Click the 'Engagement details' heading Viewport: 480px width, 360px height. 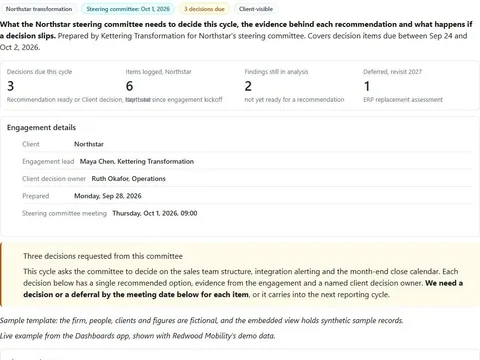(41, 128)
